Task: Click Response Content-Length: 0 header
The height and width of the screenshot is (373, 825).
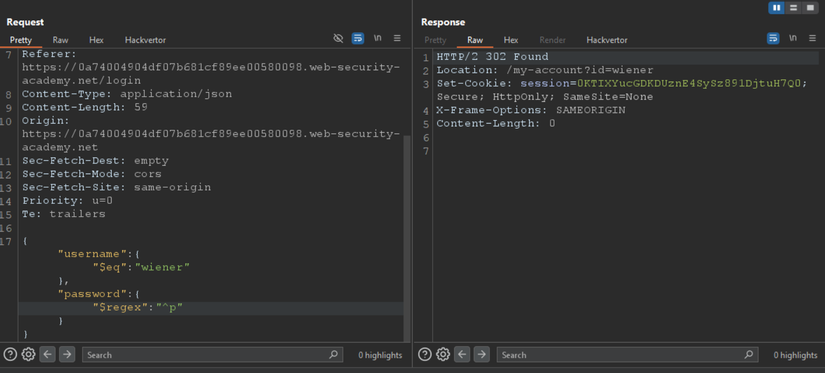Action: [496, 124]
